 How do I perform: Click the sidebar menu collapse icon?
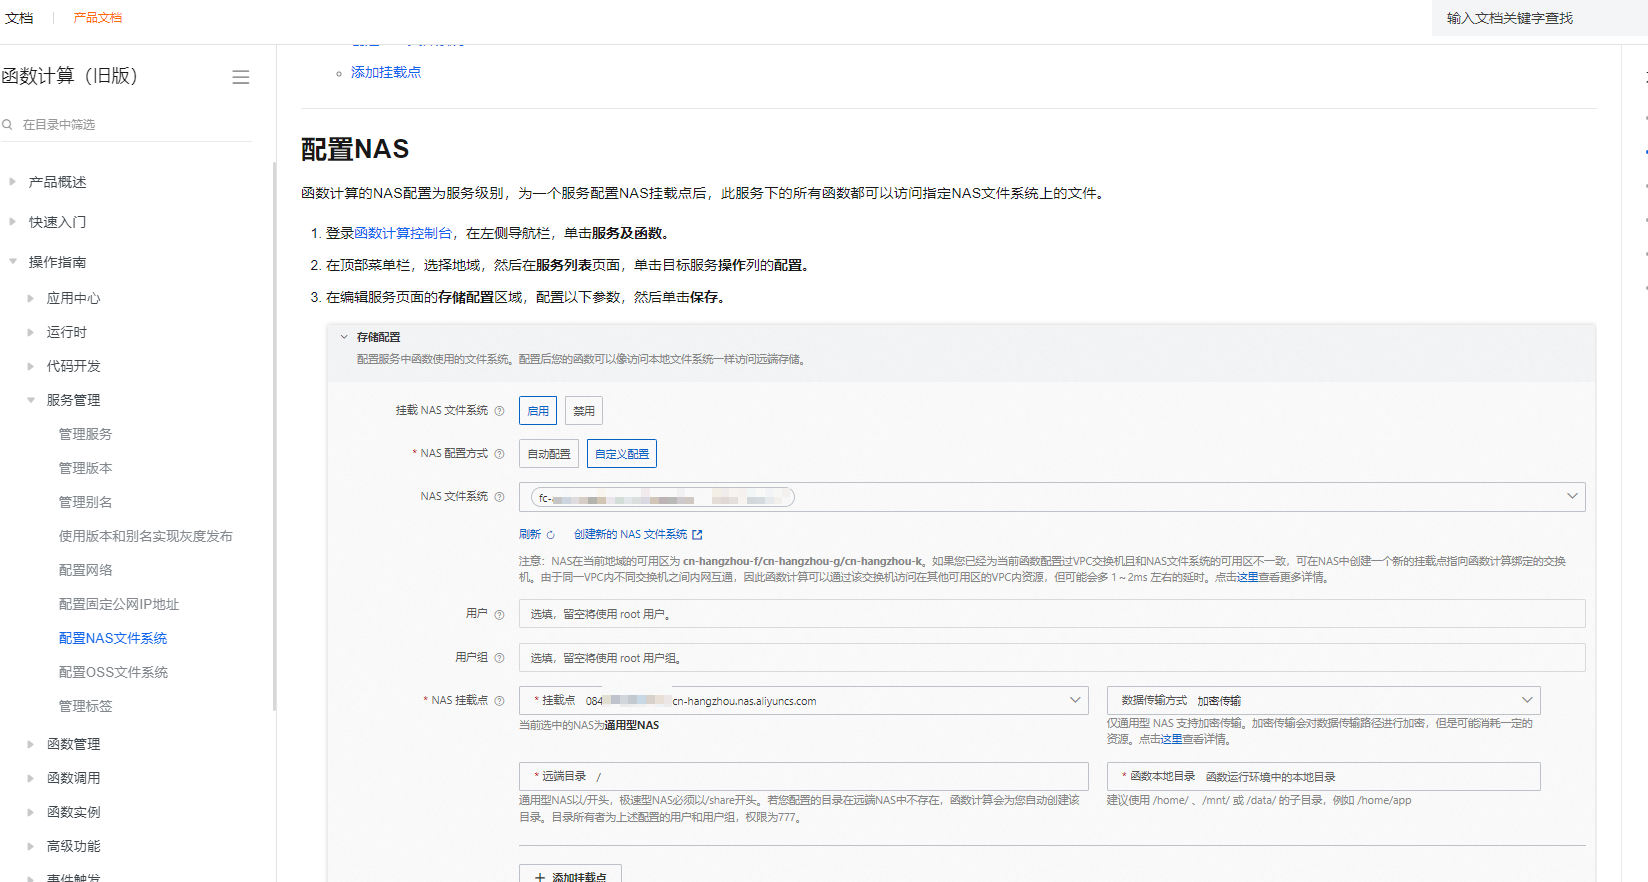241,77
